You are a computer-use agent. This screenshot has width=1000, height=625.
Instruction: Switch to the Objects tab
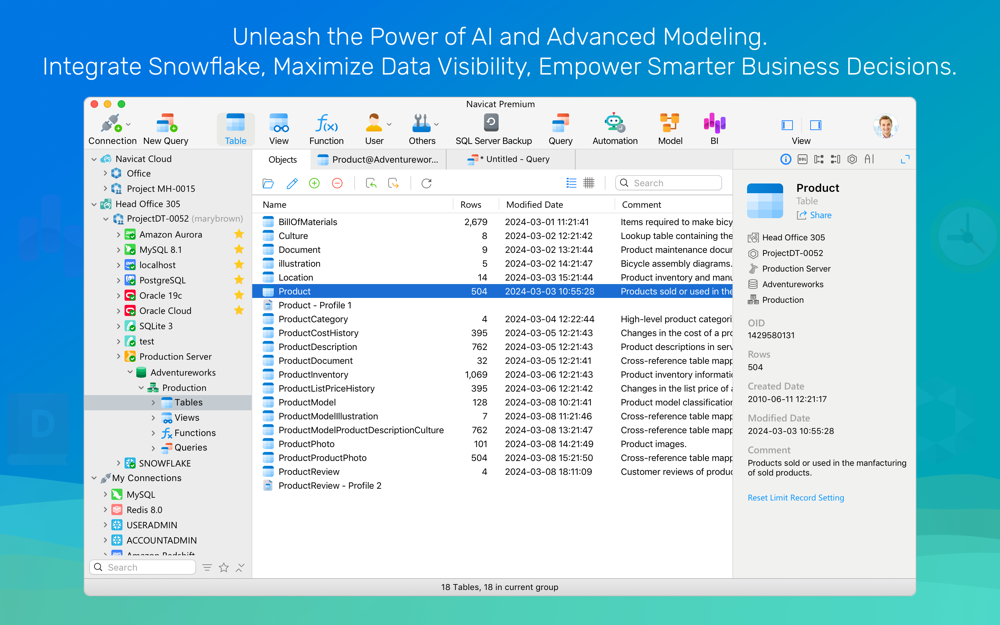coord(283,159)
